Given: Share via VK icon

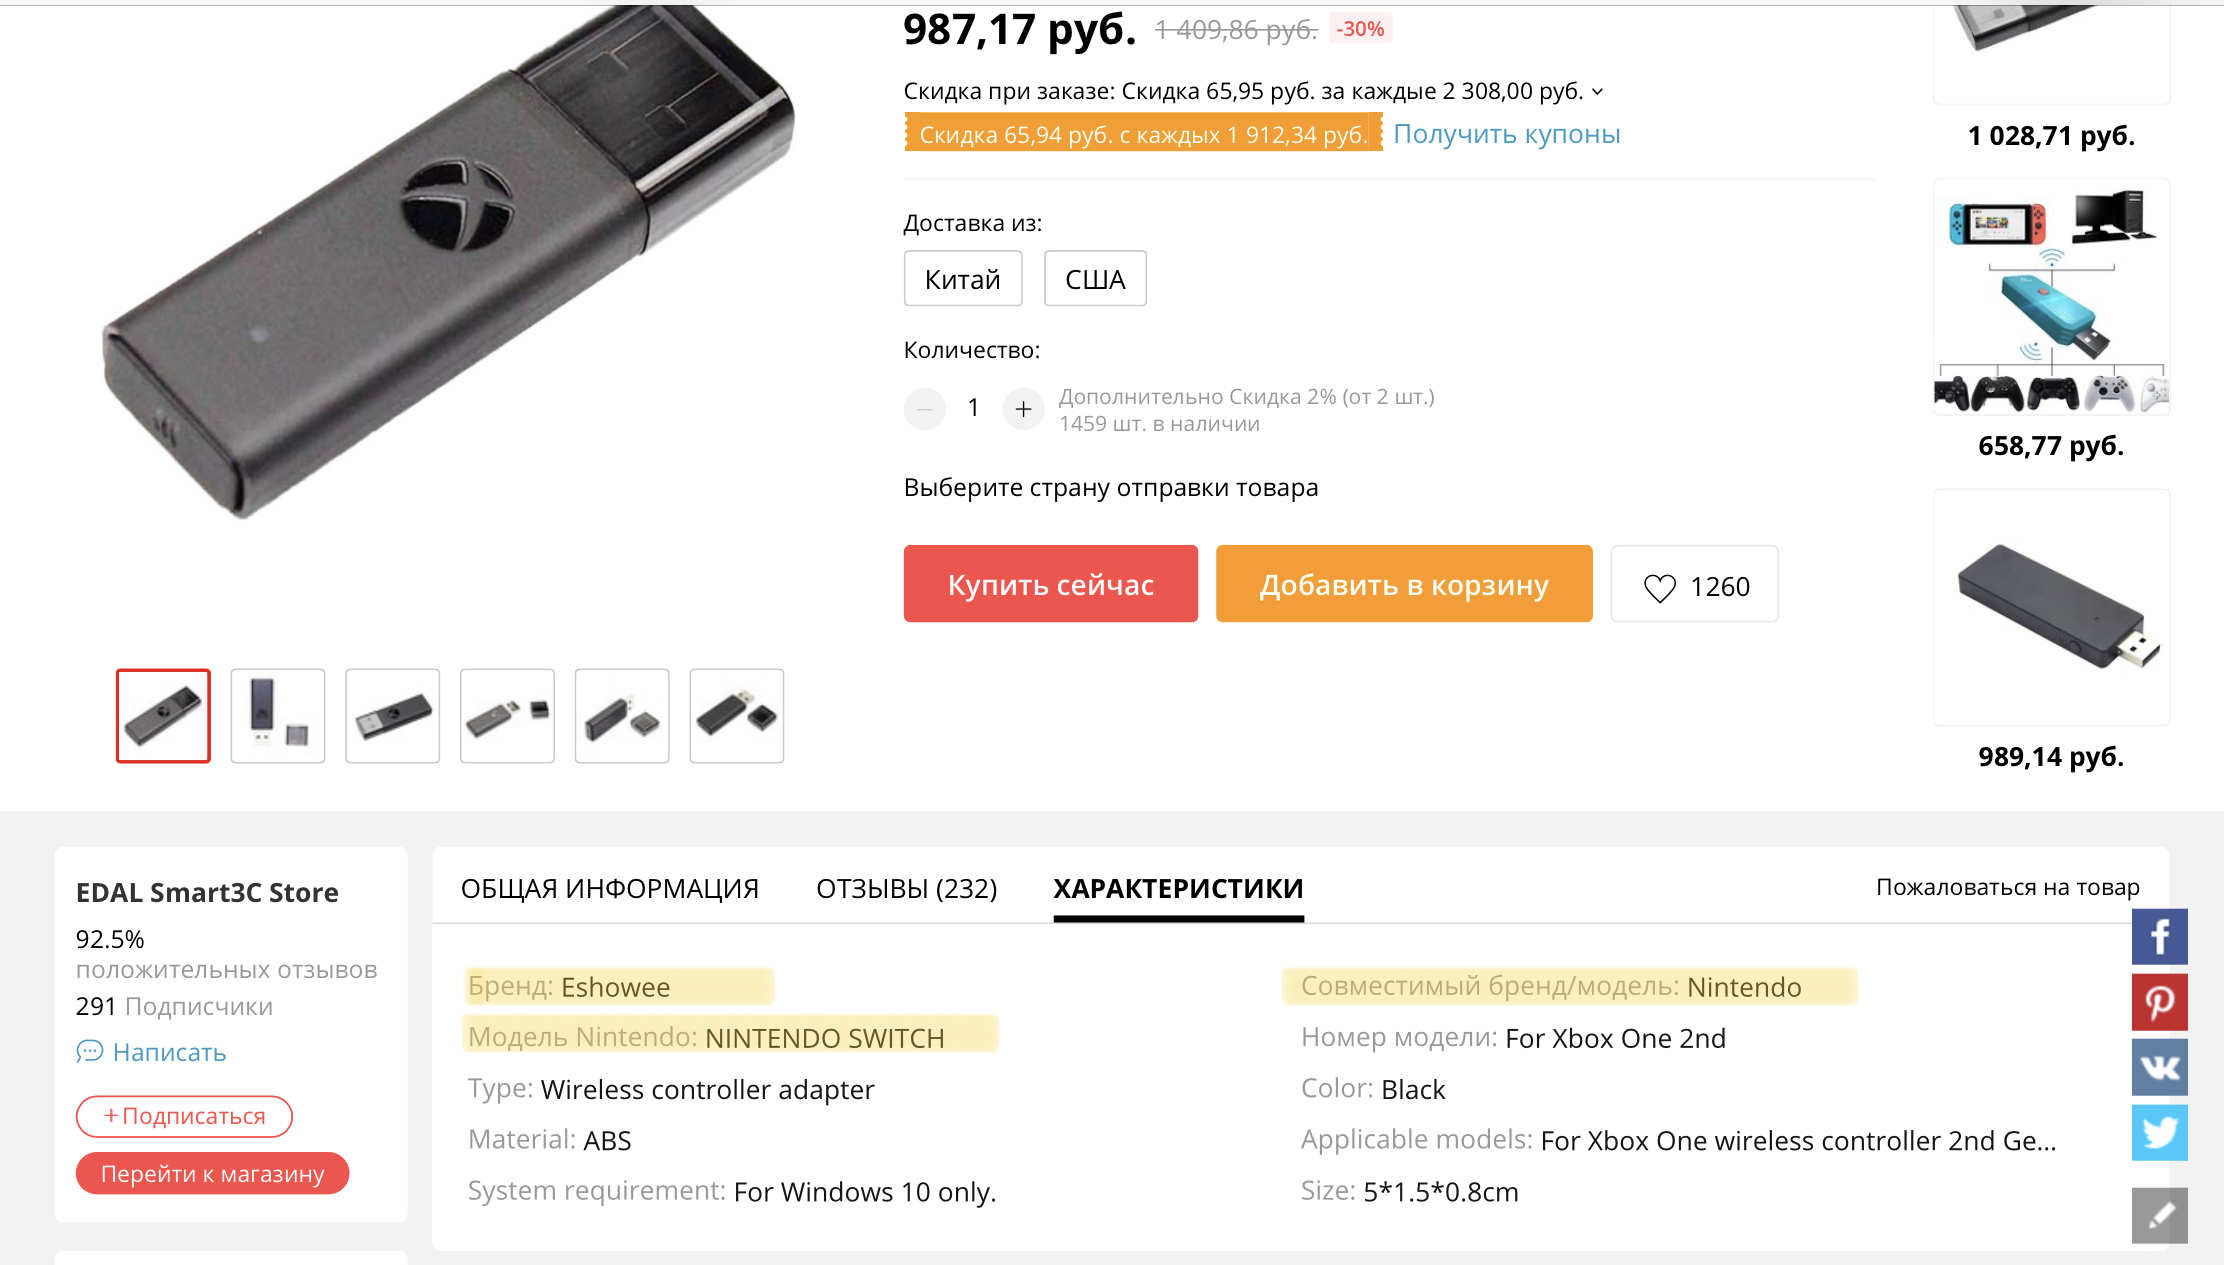Looking at the screenshot, I should click(x=2159, y=1067).
